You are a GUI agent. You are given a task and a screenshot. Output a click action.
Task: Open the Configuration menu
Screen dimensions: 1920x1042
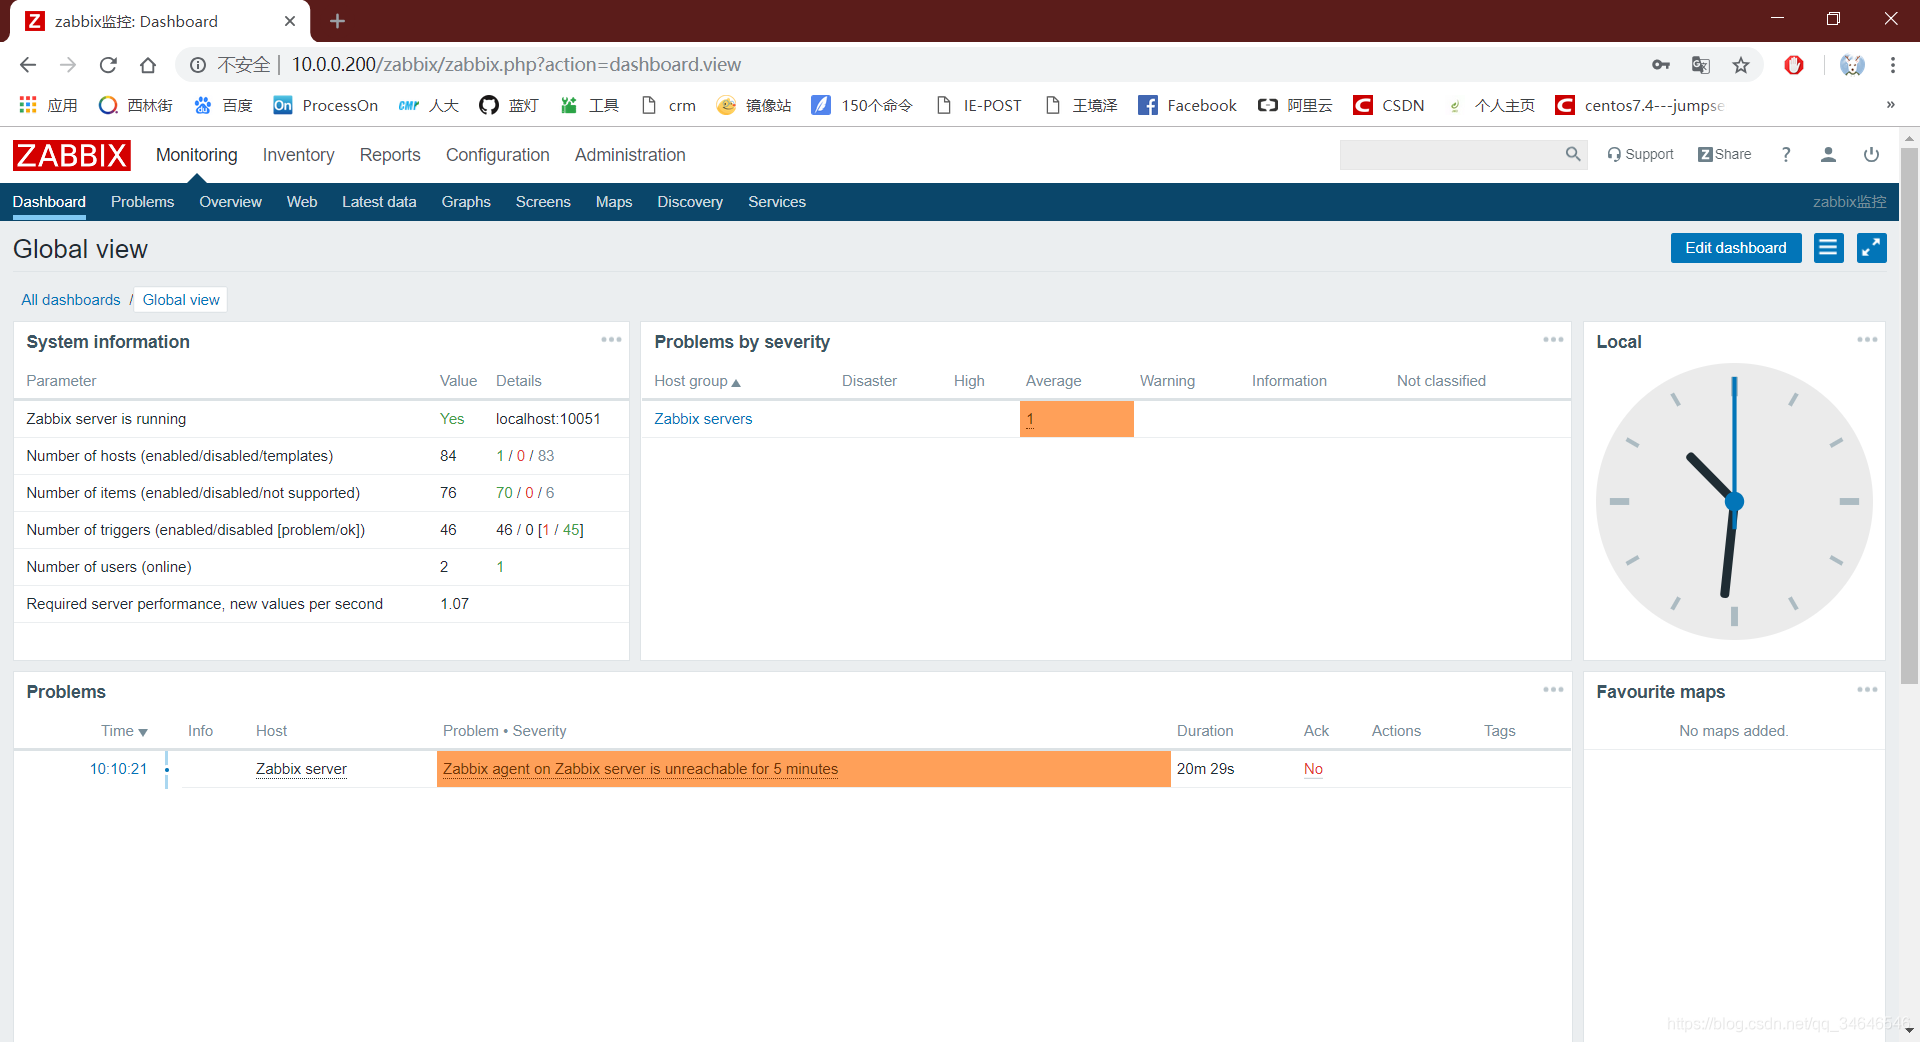click(498, 155)
